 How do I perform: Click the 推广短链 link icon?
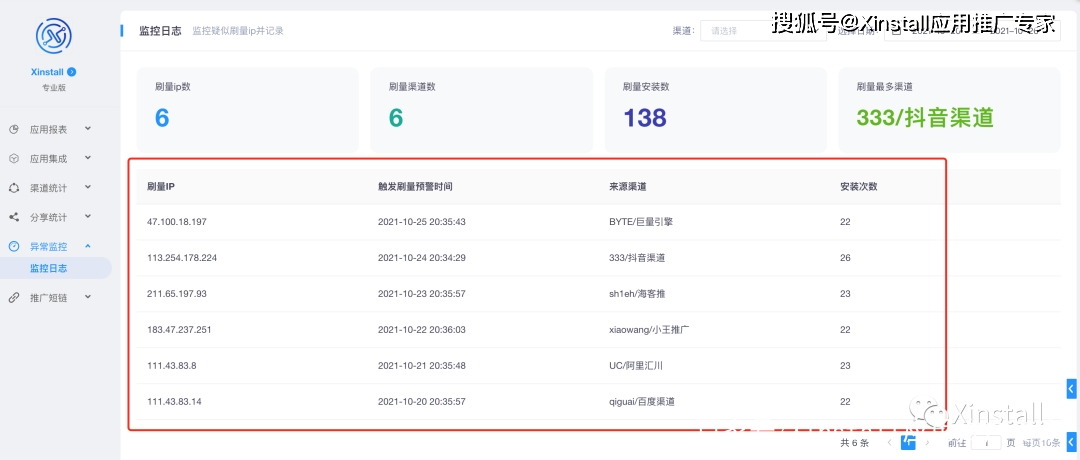click(x=14, y=298)
